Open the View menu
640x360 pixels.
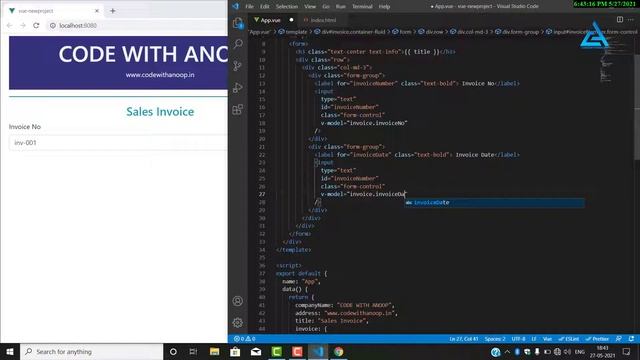(x=310, y=7)
